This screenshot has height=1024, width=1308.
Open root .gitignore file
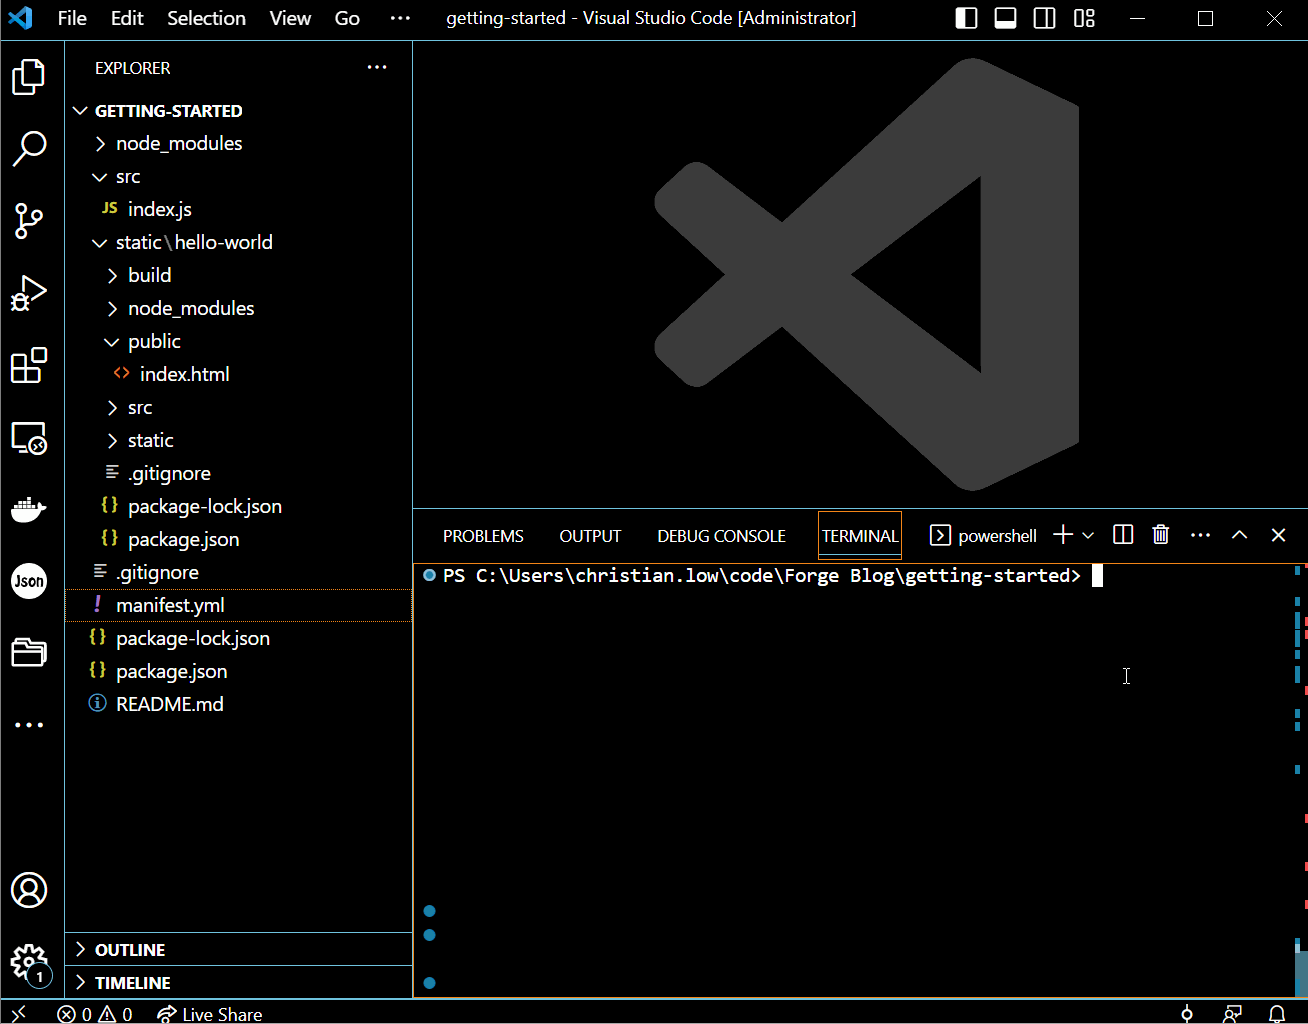238,572
